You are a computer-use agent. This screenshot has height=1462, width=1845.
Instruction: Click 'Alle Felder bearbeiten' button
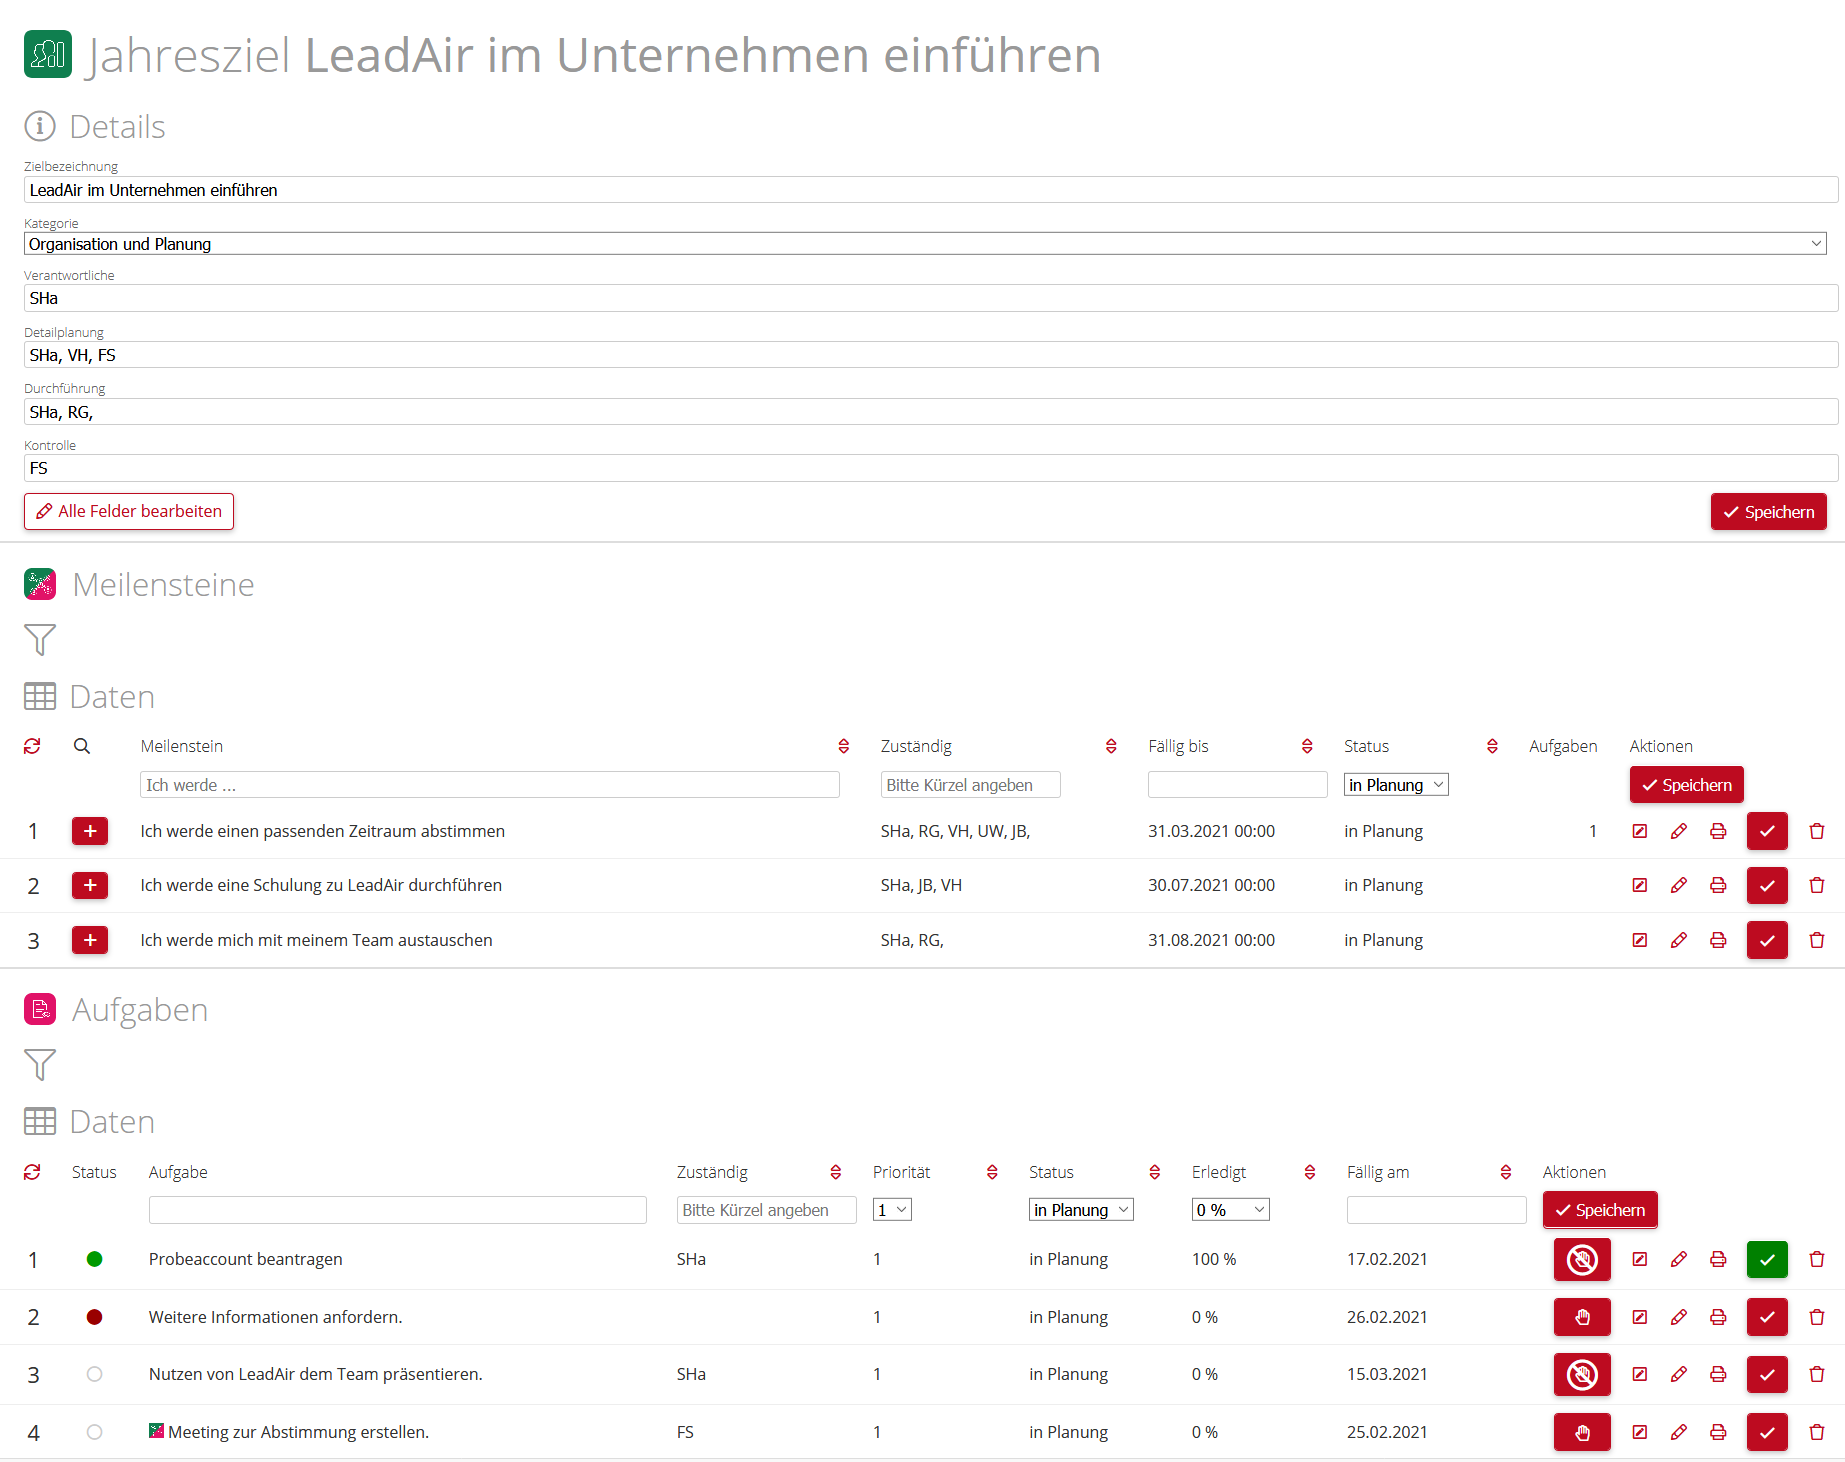pos(129,511)
